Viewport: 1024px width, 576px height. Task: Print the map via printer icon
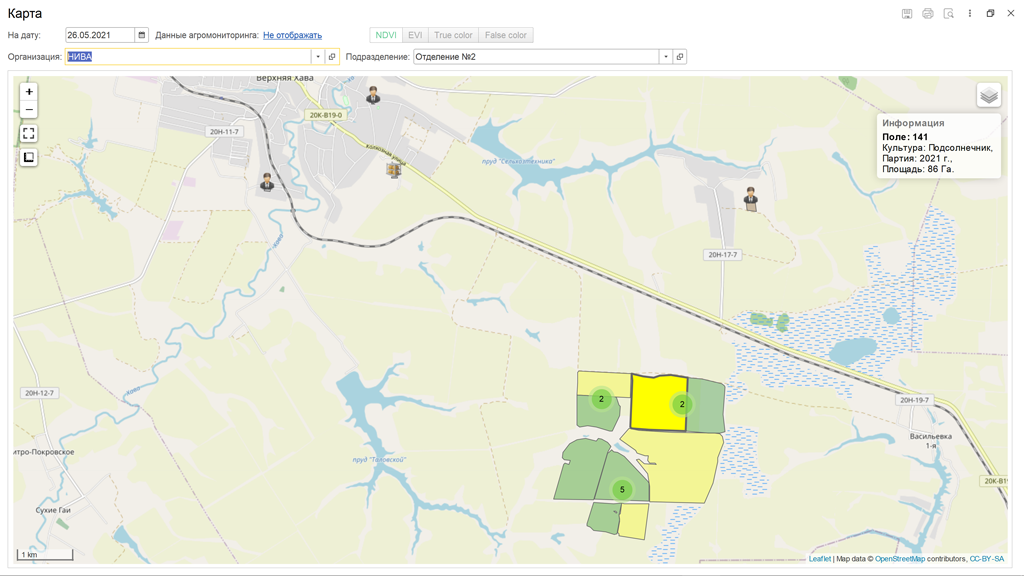coord(928,14)
